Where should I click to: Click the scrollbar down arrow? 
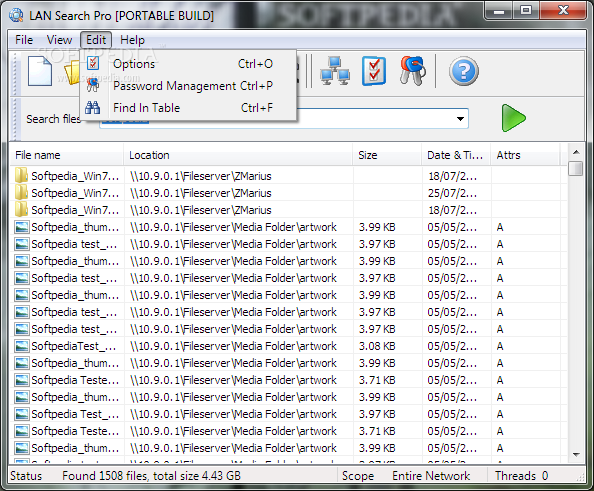click(x=576, y=454)
